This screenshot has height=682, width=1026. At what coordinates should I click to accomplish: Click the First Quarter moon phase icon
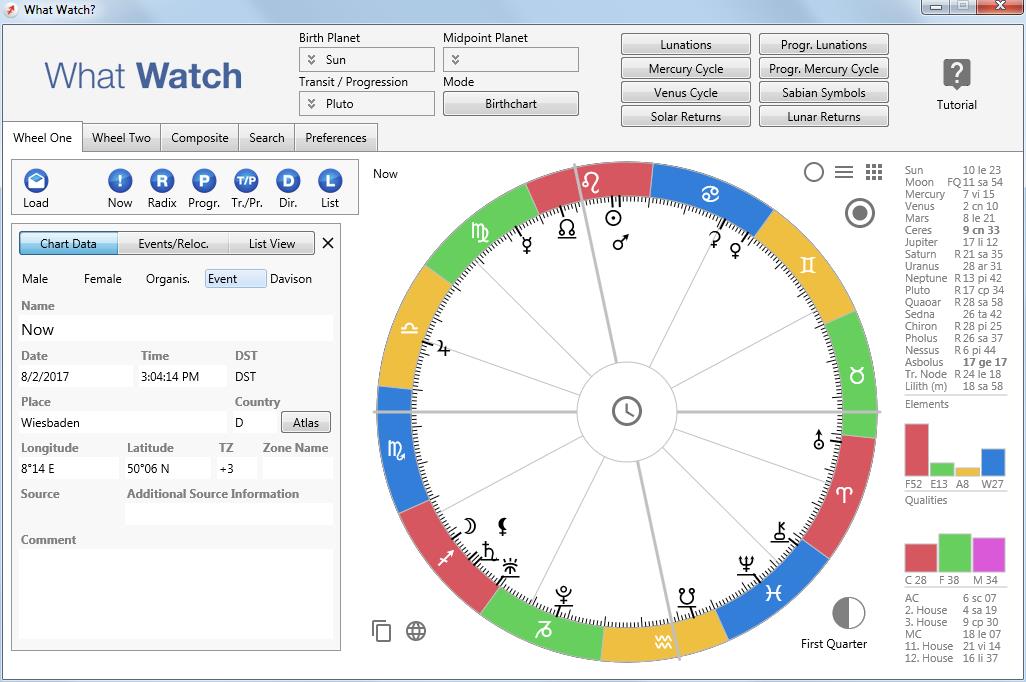(x=849, y=613)
